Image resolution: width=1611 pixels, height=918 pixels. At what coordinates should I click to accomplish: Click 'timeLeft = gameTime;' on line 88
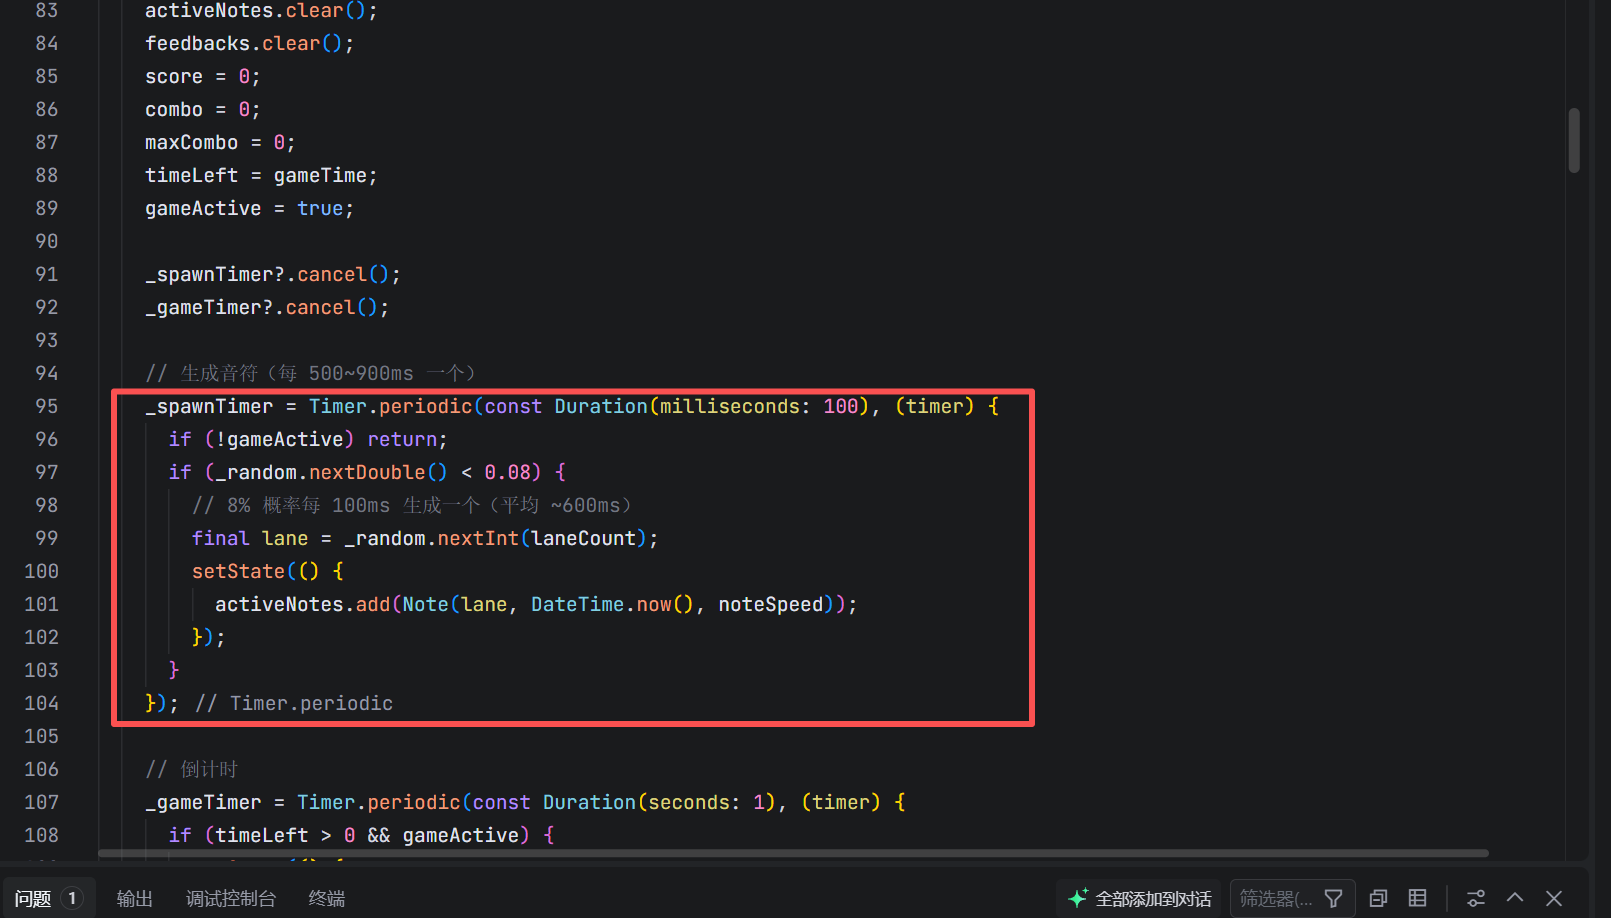(261, 175)
